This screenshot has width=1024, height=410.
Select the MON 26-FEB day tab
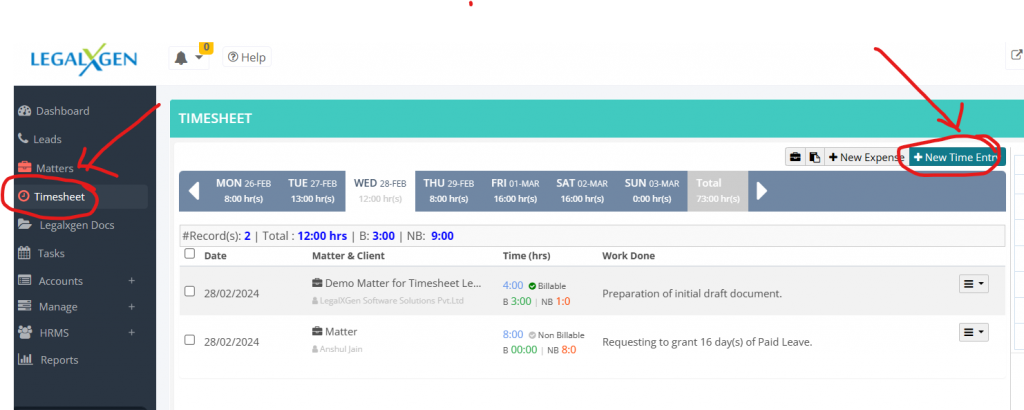pyautogui.click(x=243, y=190)
